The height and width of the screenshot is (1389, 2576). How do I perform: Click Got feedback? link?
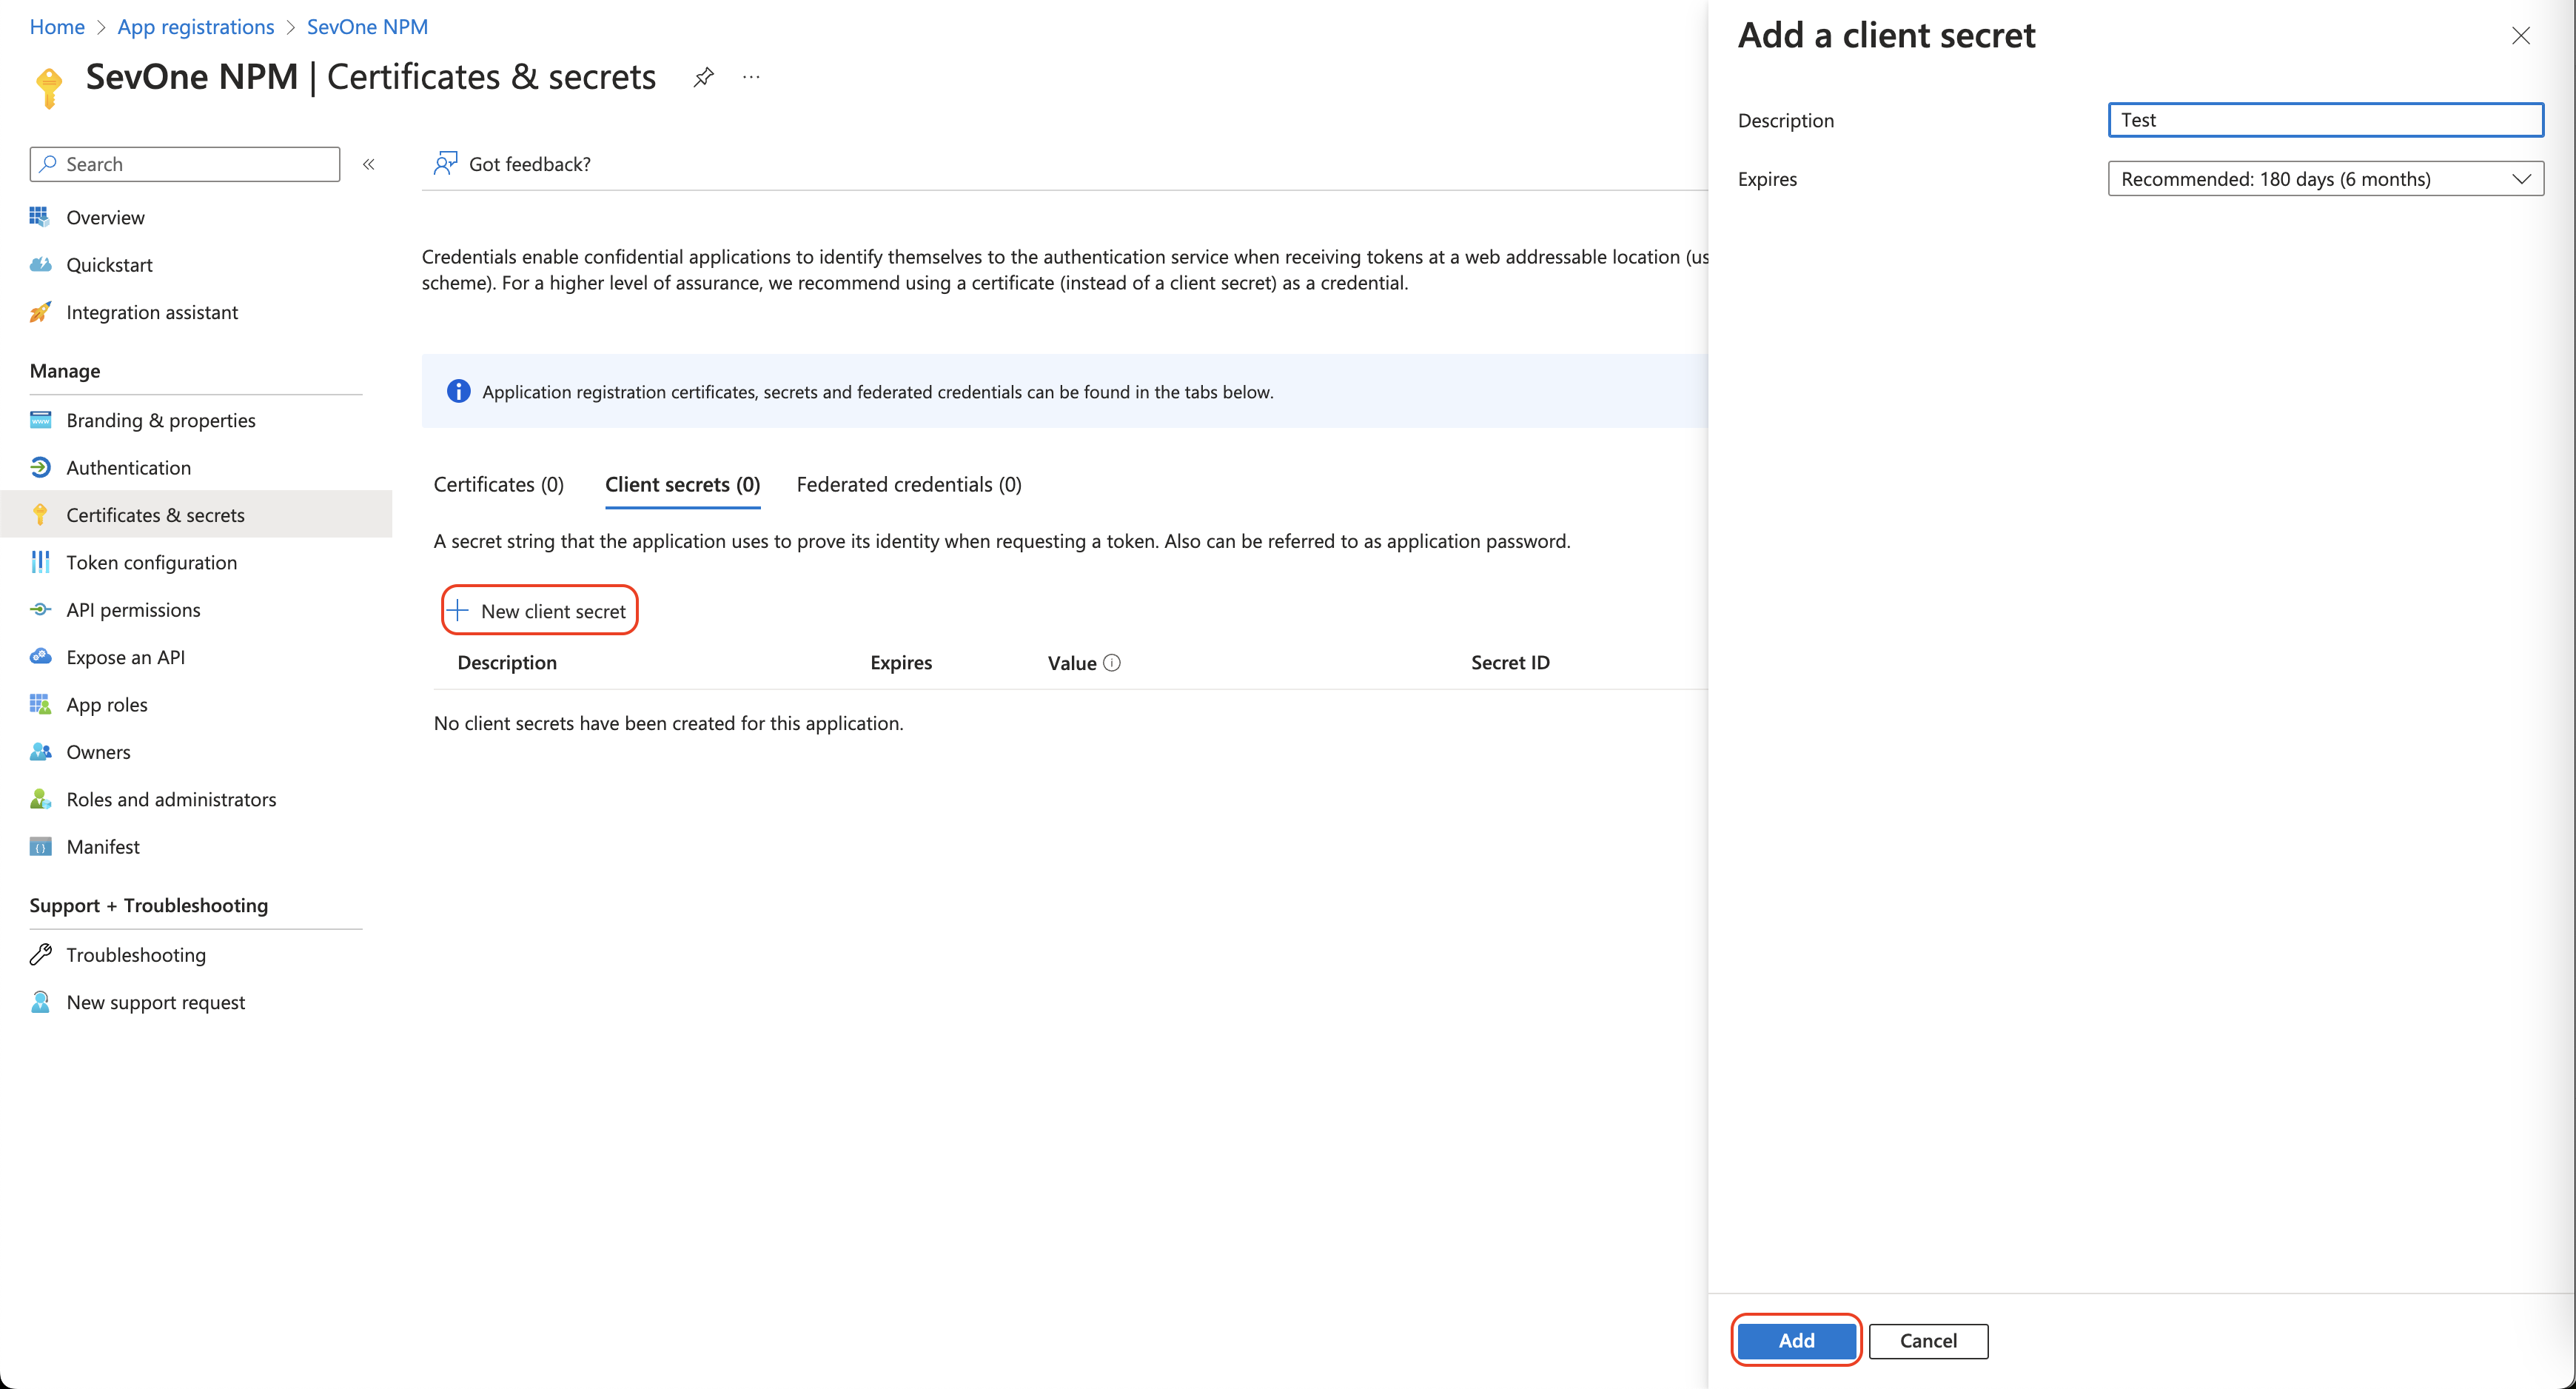tap(529, 164)
